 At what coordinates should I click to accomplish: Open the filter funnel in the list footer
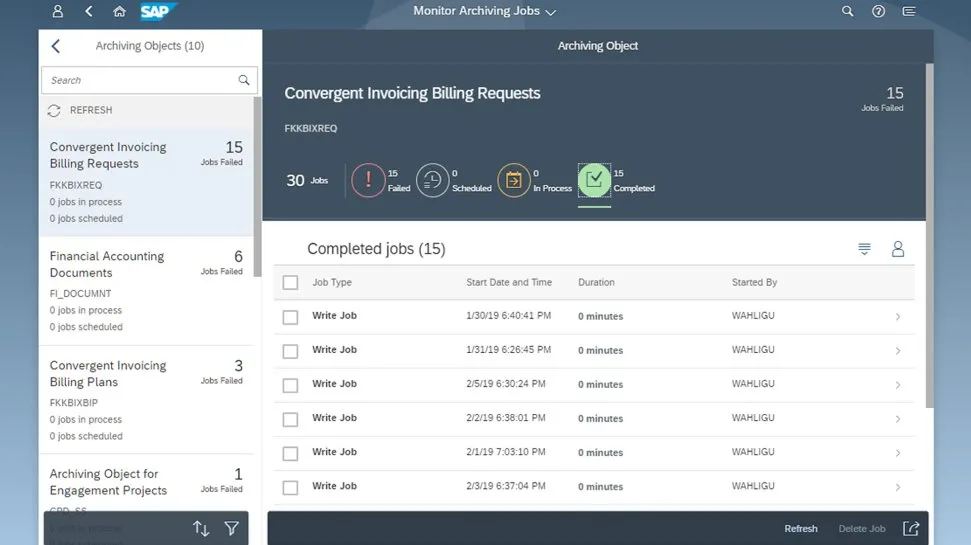231,529
